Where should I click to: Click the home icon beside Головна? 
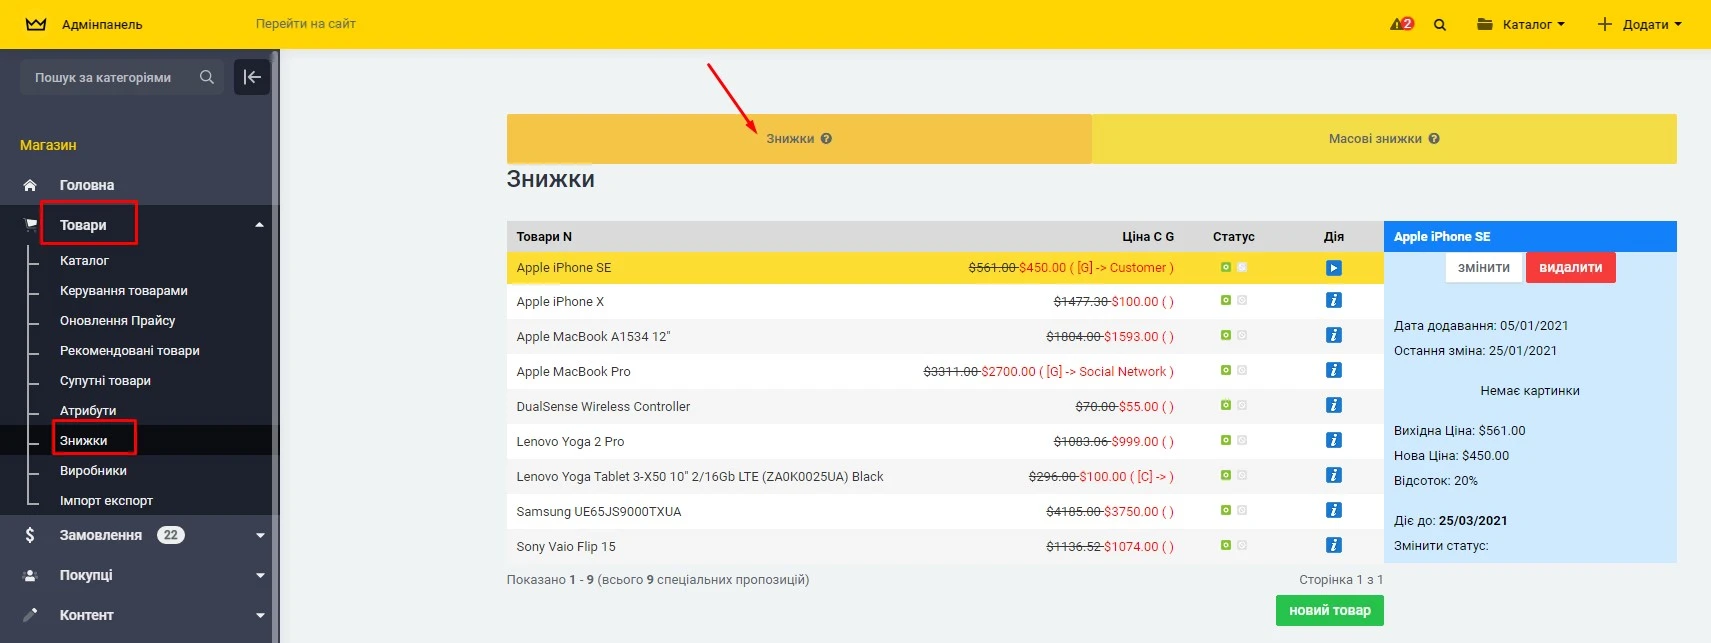click(30, 185)
